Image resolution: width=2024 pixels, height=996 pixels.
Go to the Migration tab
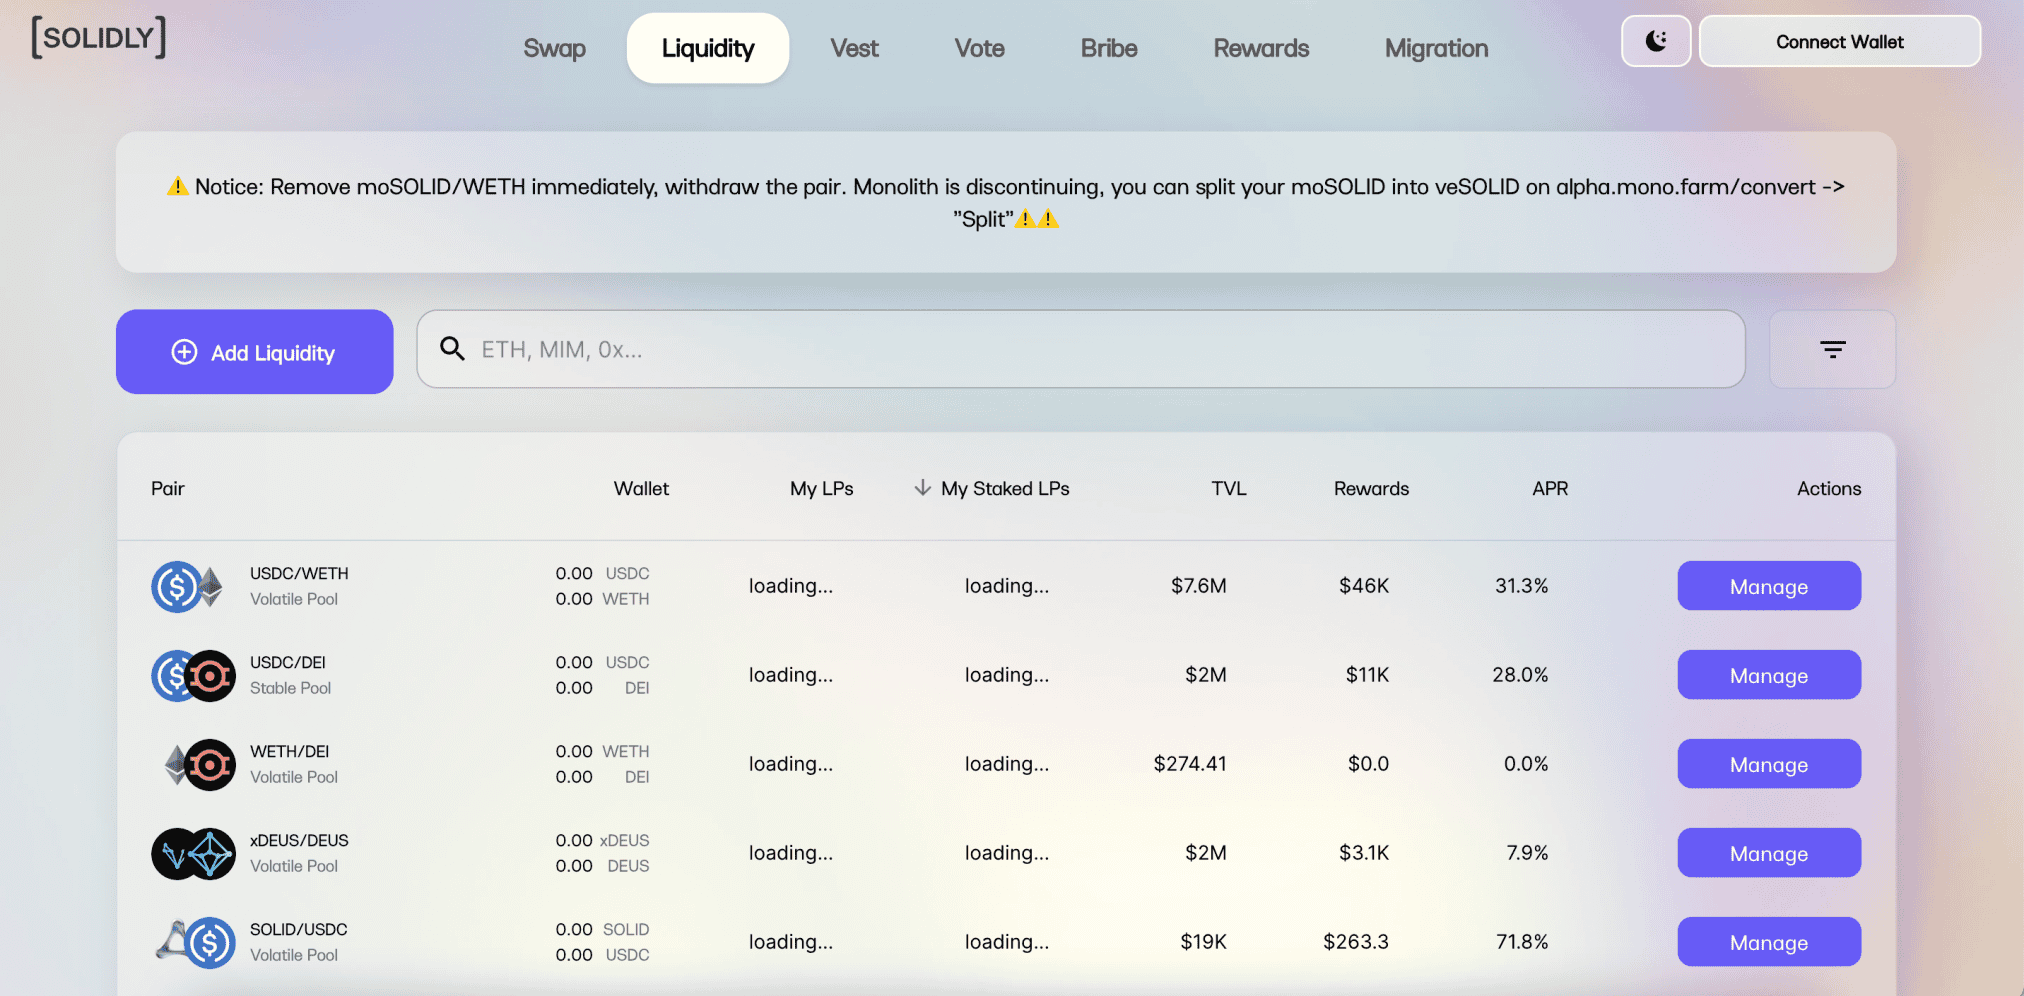(x=1436, y=48)
